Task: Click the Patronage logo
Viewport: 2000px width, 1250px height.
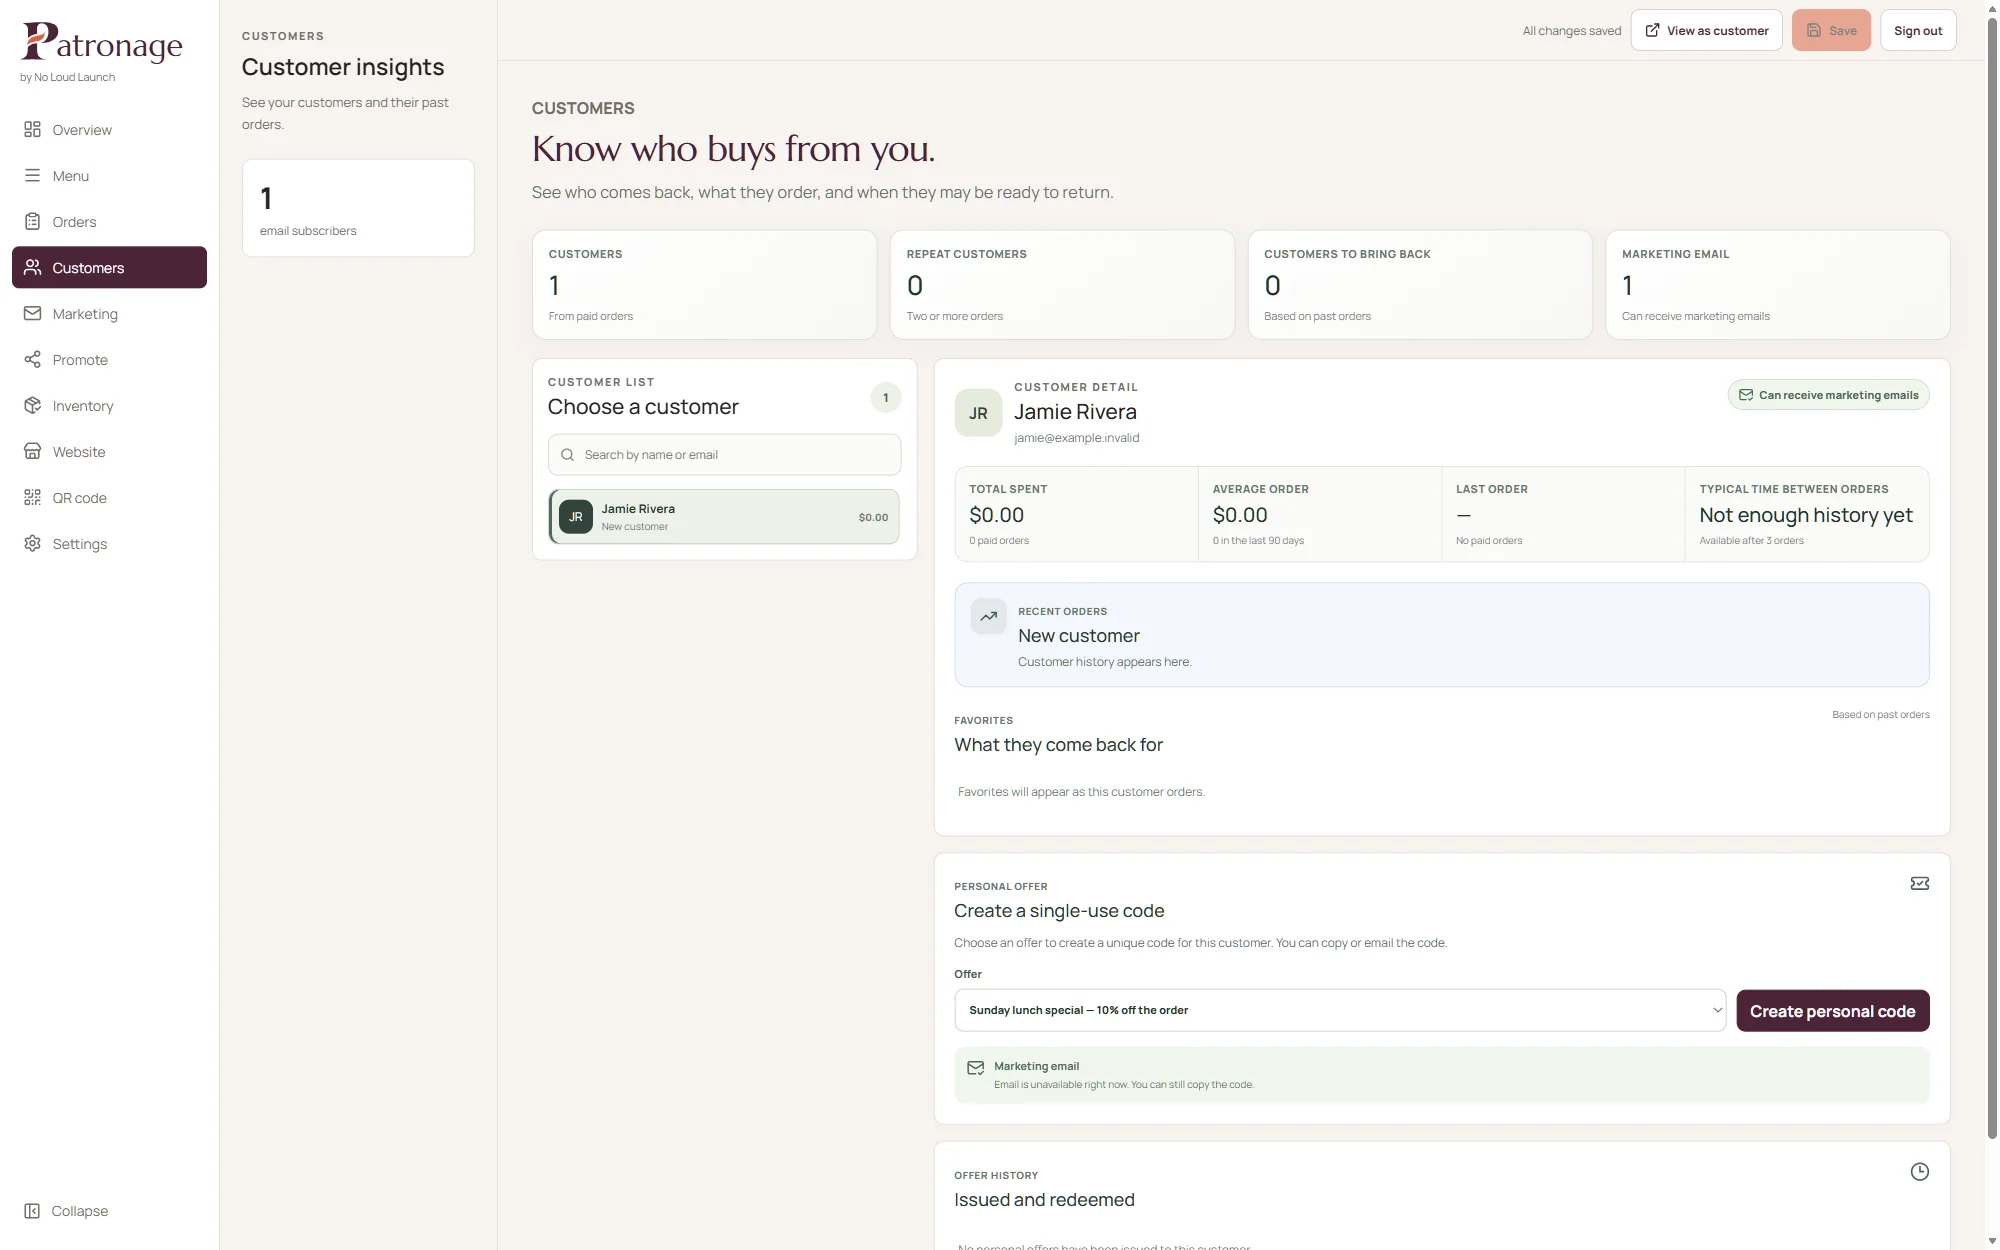Action: [x=102, y=43]
